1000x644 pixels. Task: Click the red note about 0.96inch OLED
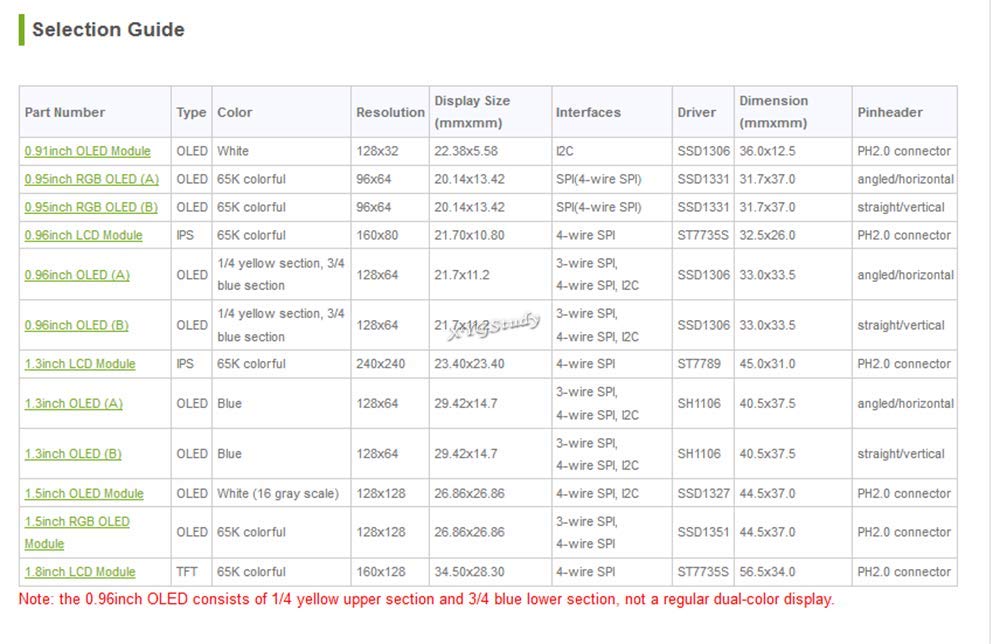click(426, 599)
